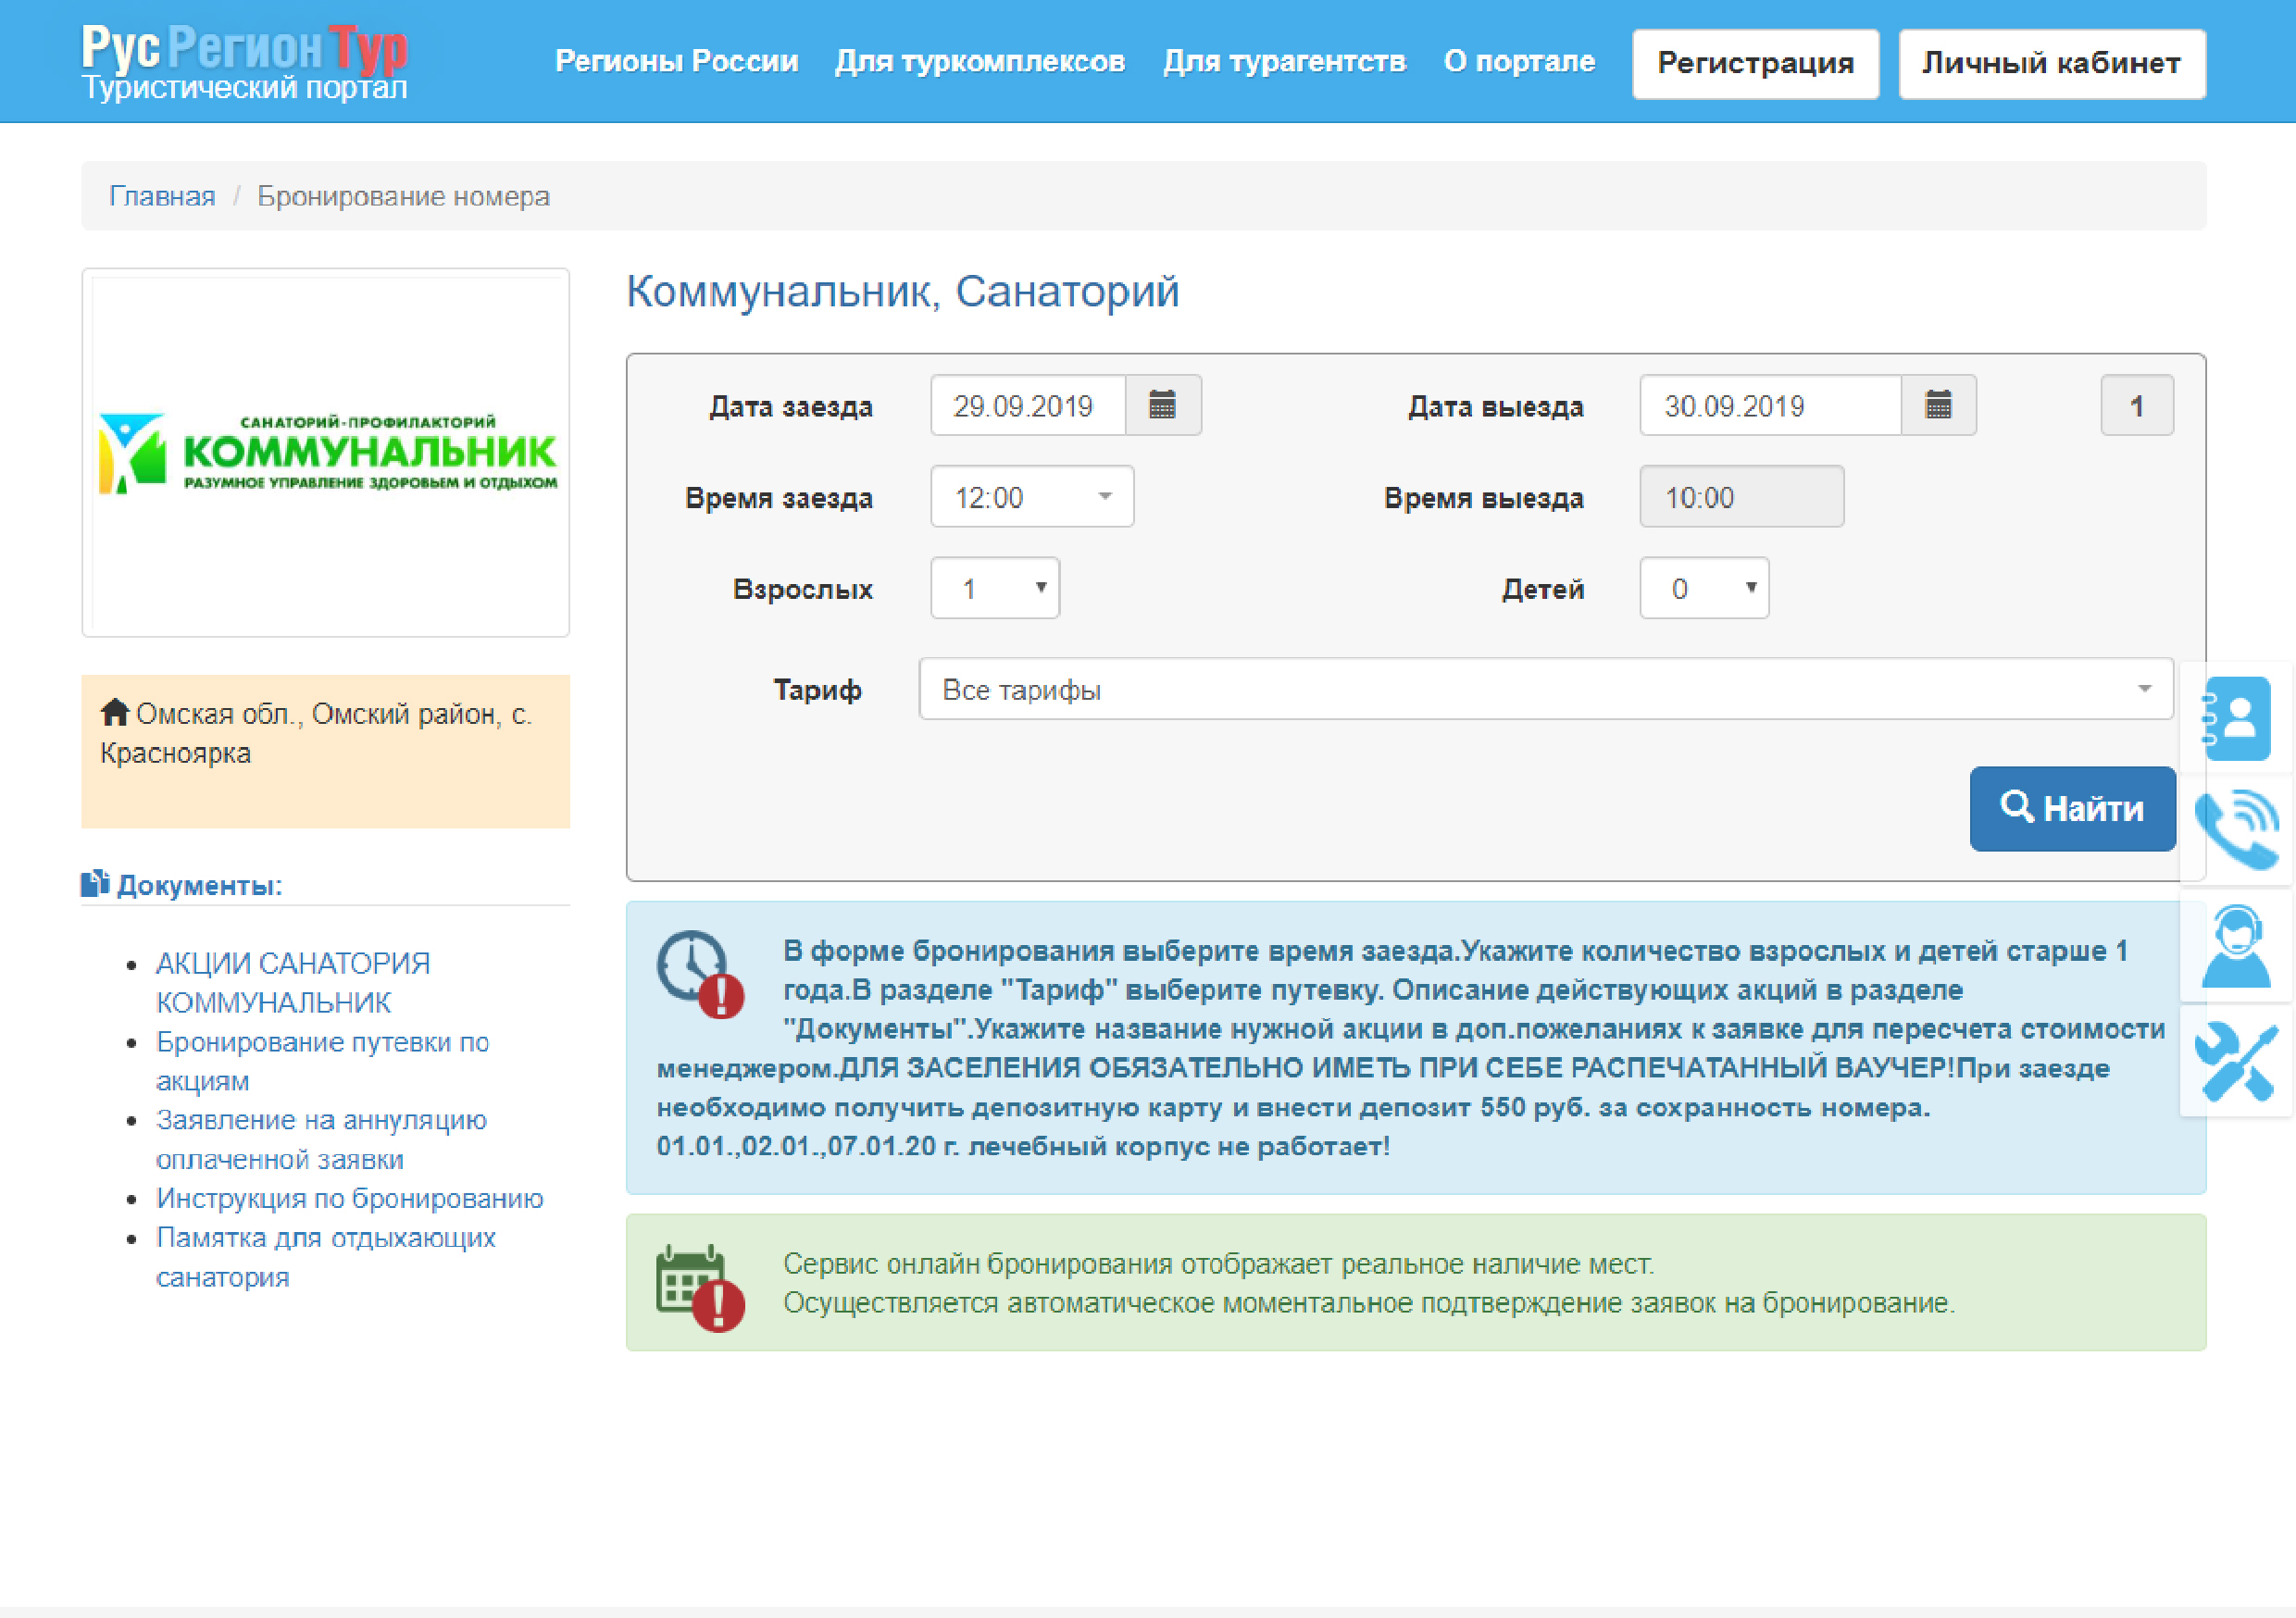Open Личный кабинет button

[x=2052, y=64]
